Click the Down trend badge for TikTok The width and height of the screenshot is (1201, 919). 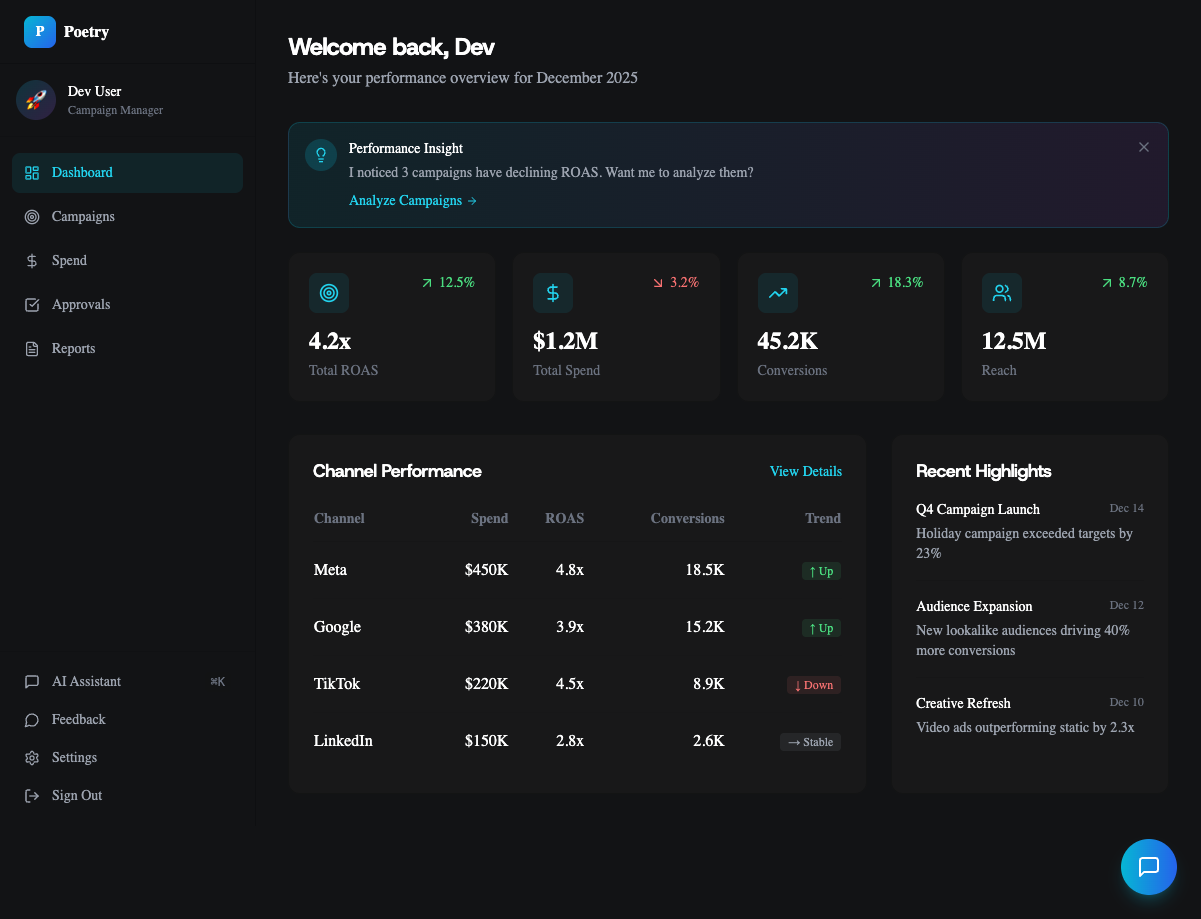pos(813,685)
